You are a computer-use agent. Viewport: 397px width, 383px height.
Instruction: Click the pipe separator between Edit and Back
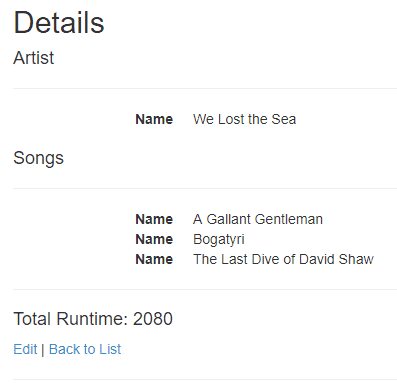coord(43,350)
